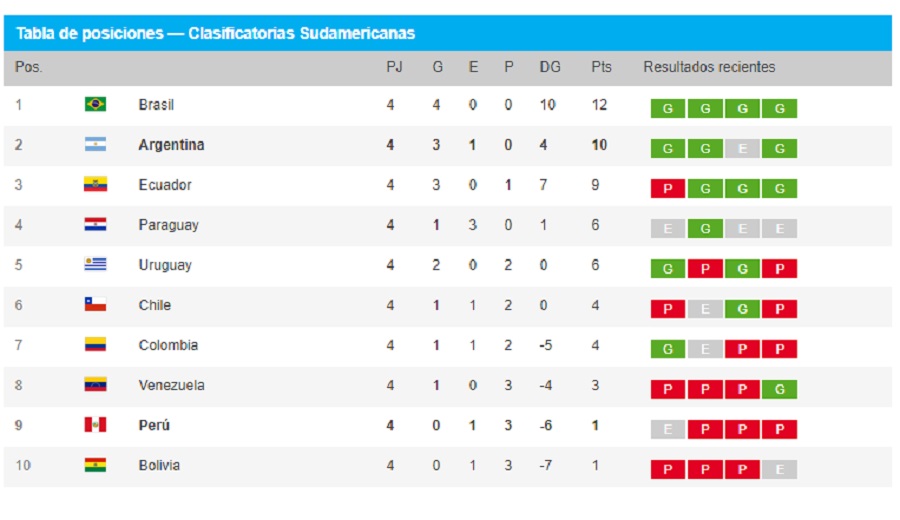Click the Chile flag icon

pos(95,304)
